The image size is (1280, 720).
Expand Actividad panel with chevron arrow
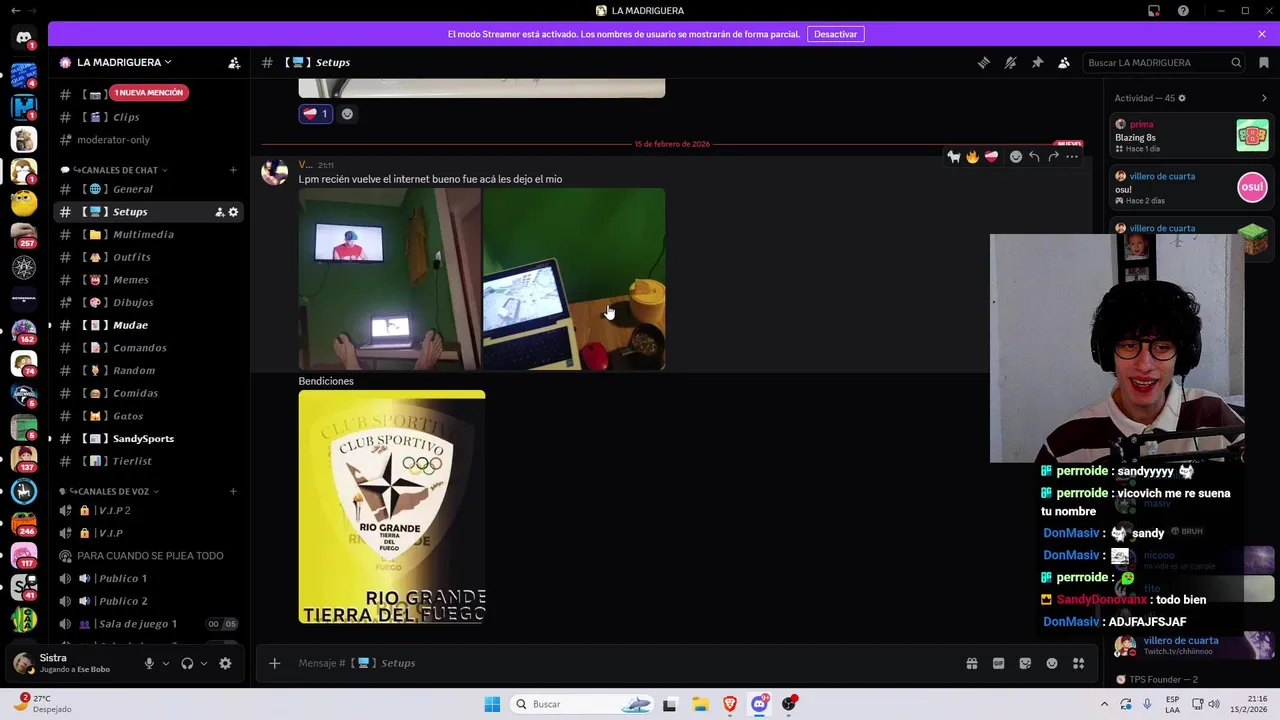click(1264, 98)
